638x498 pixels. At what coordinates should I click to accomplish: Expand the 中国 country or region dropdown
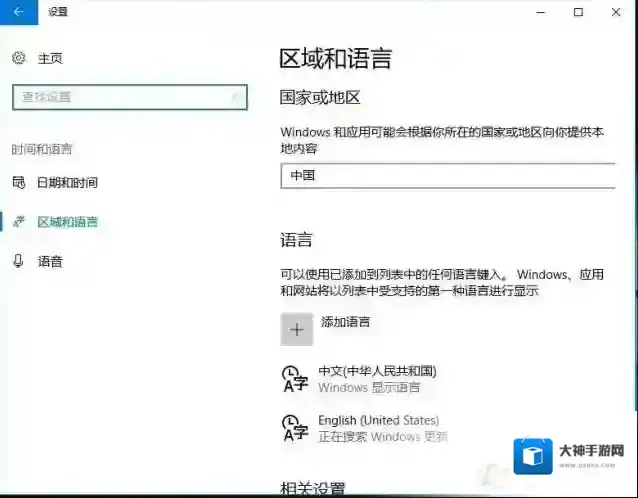point(448,176)
